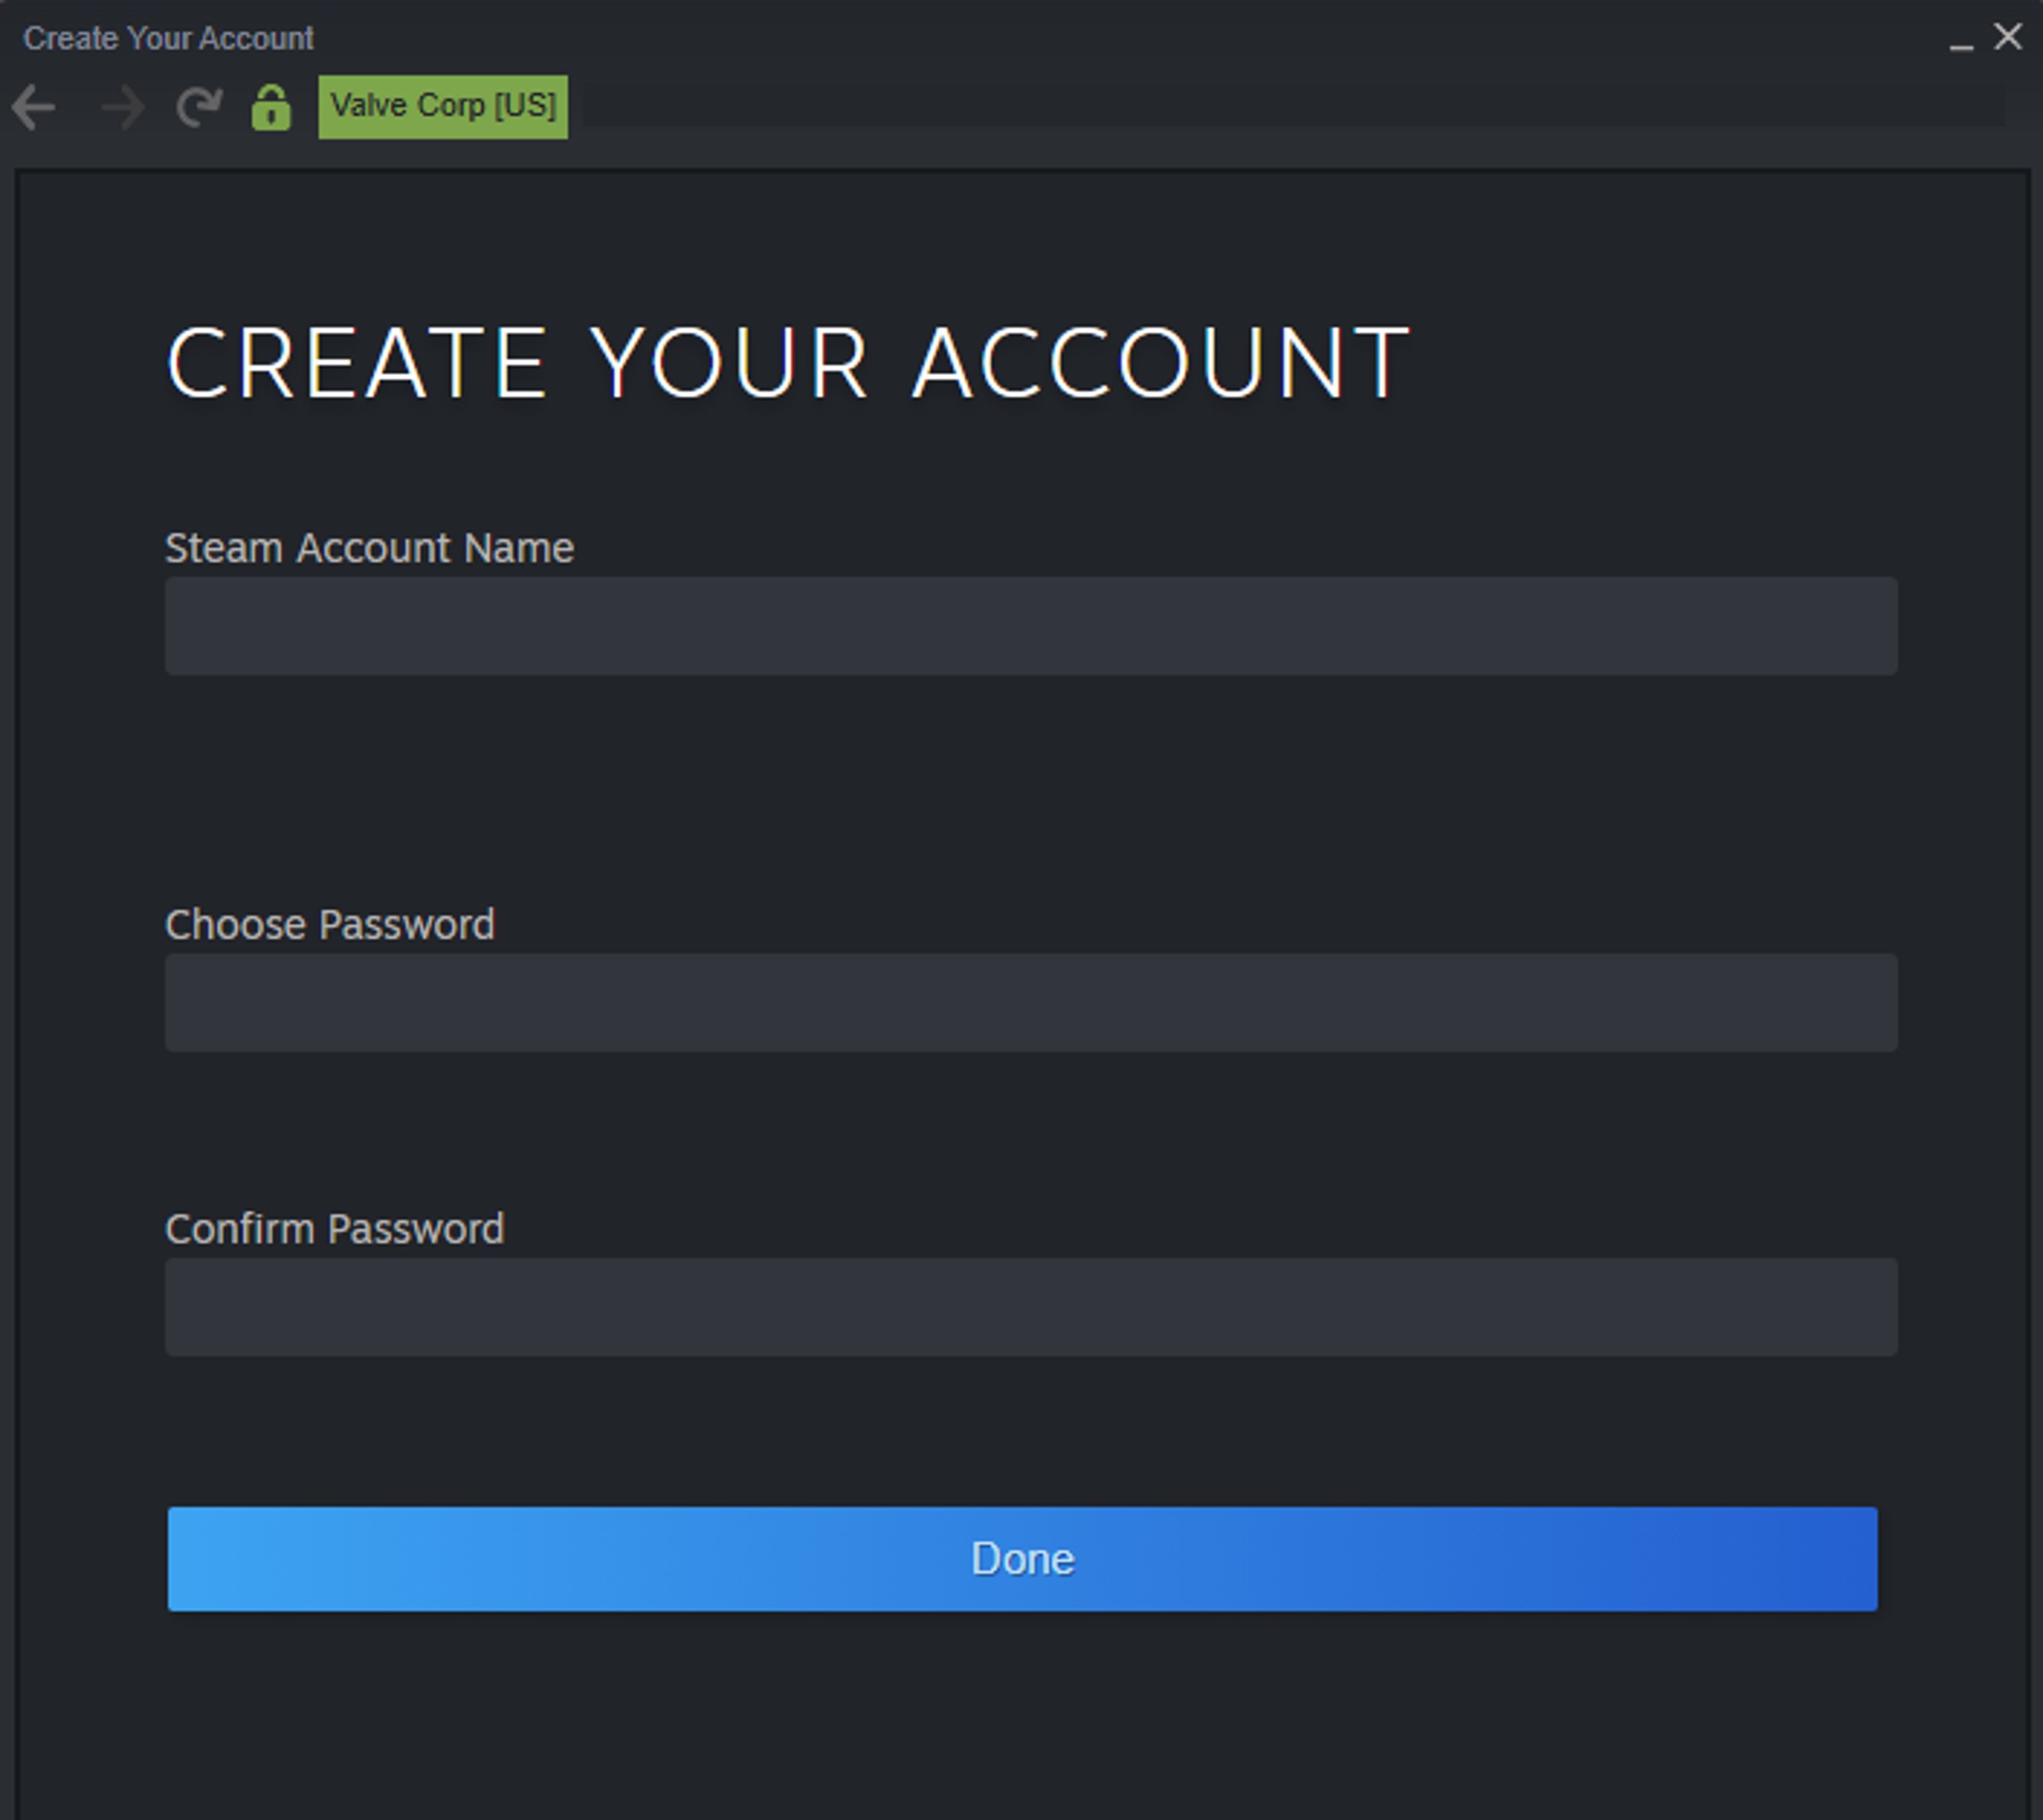Select the Choose Password label
Image resolution: width=2043 pixels, height=1820 pixels.
pos(331,925)
